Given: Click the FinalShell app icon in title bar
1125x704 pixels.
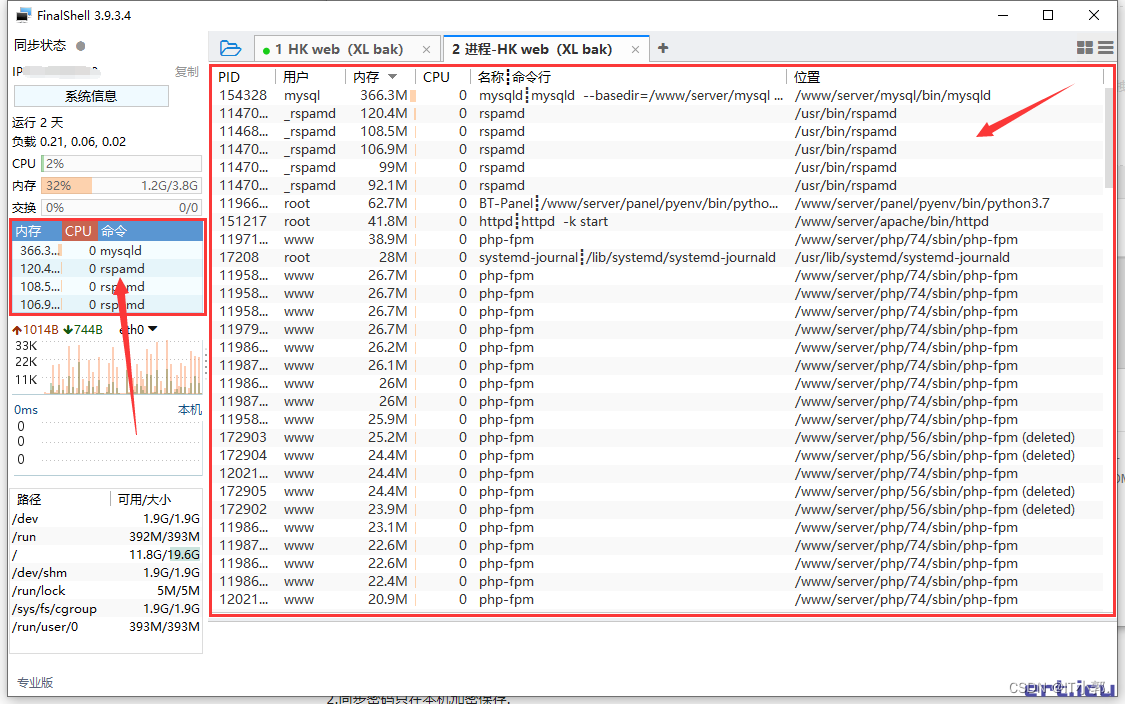Looking at the screenshot, I should pyautogui.click(x=24, y=15).
